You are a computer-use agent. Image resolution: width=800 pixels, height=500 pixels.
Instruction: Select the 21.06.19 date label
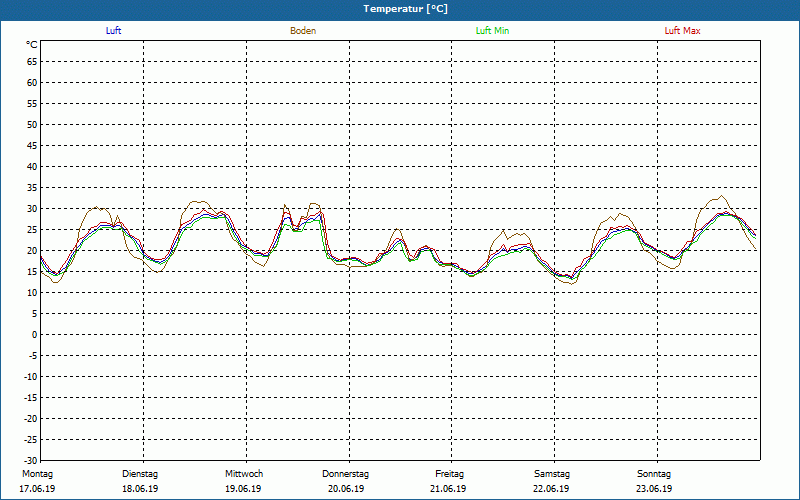[448, 489]
